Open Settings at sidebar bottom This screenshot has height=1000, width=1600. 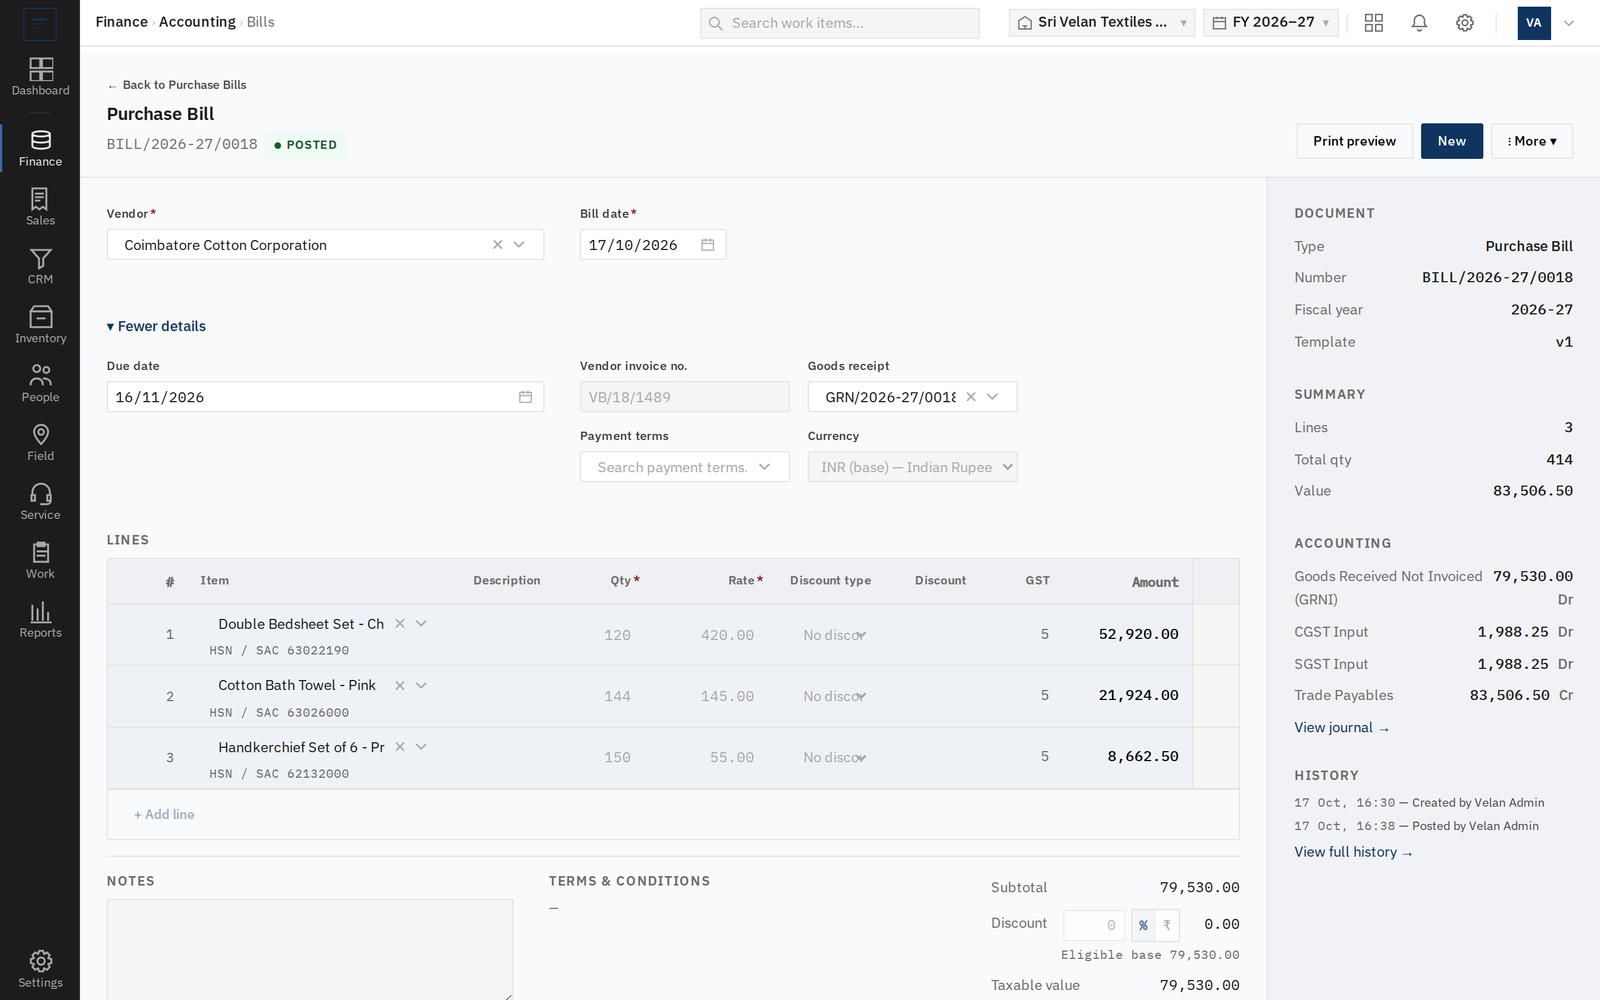(x=40, y=969)
